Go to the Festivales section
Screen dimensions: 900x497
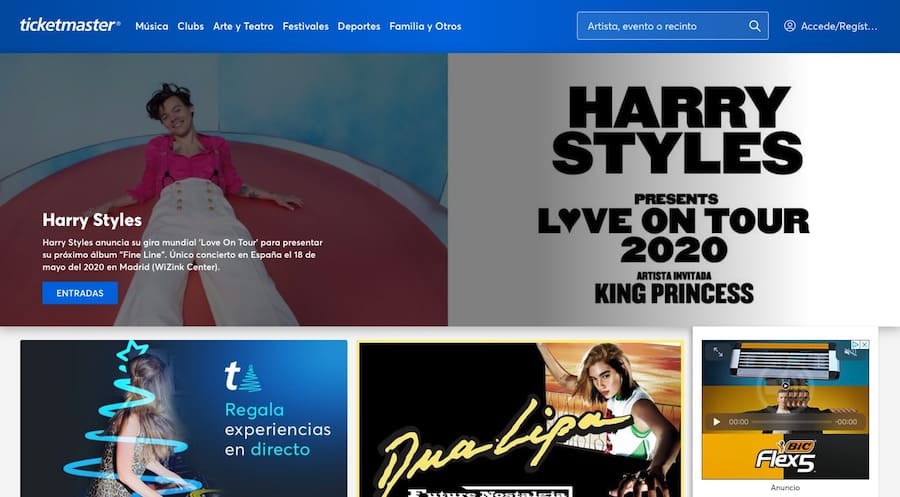tap(305, 26)
